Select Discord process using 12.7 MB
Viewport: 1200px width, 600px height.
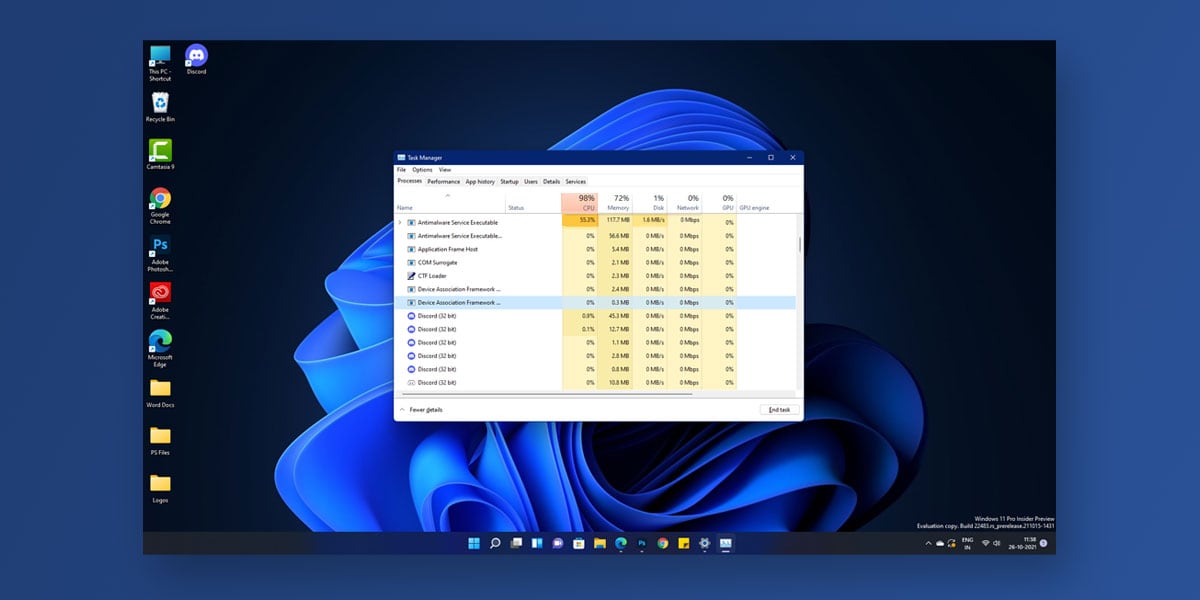point(596,329)
